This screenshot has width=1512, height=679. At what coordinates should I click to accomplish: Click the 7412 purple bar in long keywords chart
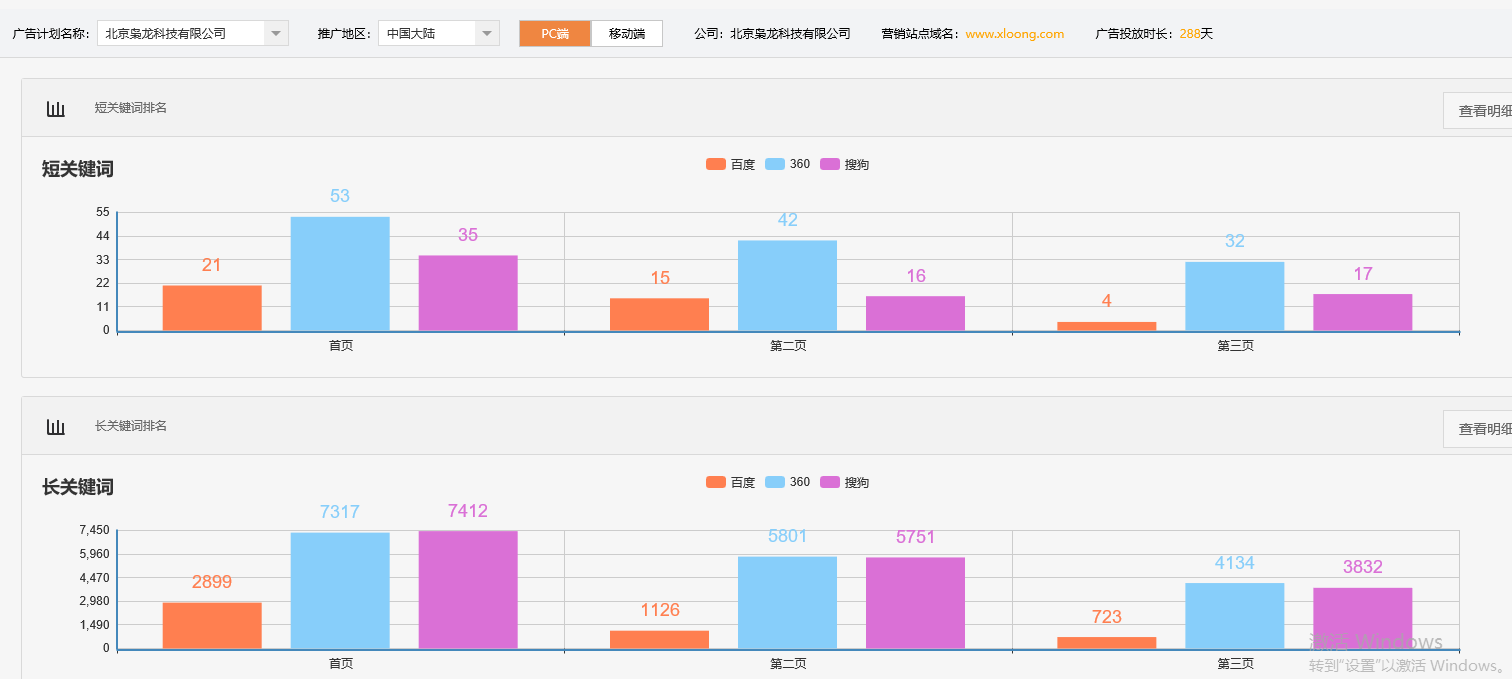click(x=466, y=590)
